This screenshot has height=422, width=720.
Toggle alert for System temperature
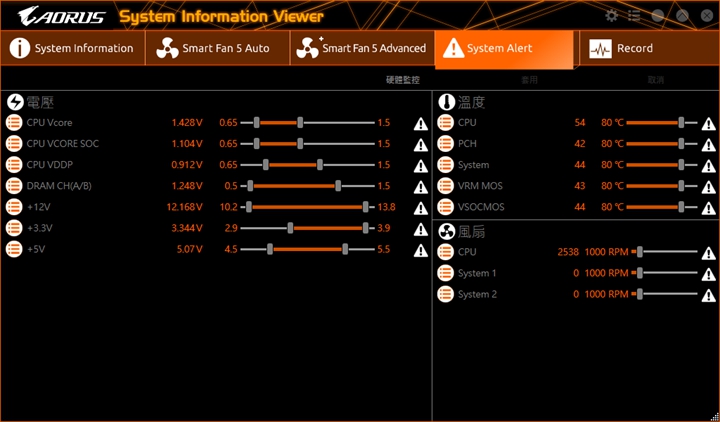(x=709, y=166)
